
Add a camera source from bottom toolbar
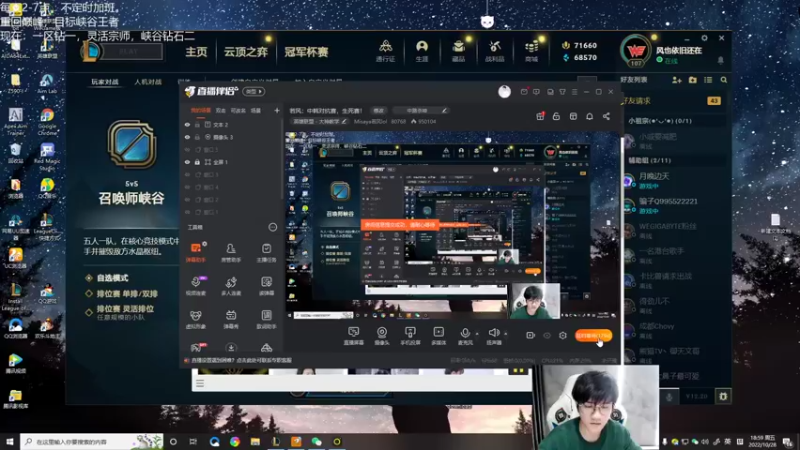coord(382,336)
